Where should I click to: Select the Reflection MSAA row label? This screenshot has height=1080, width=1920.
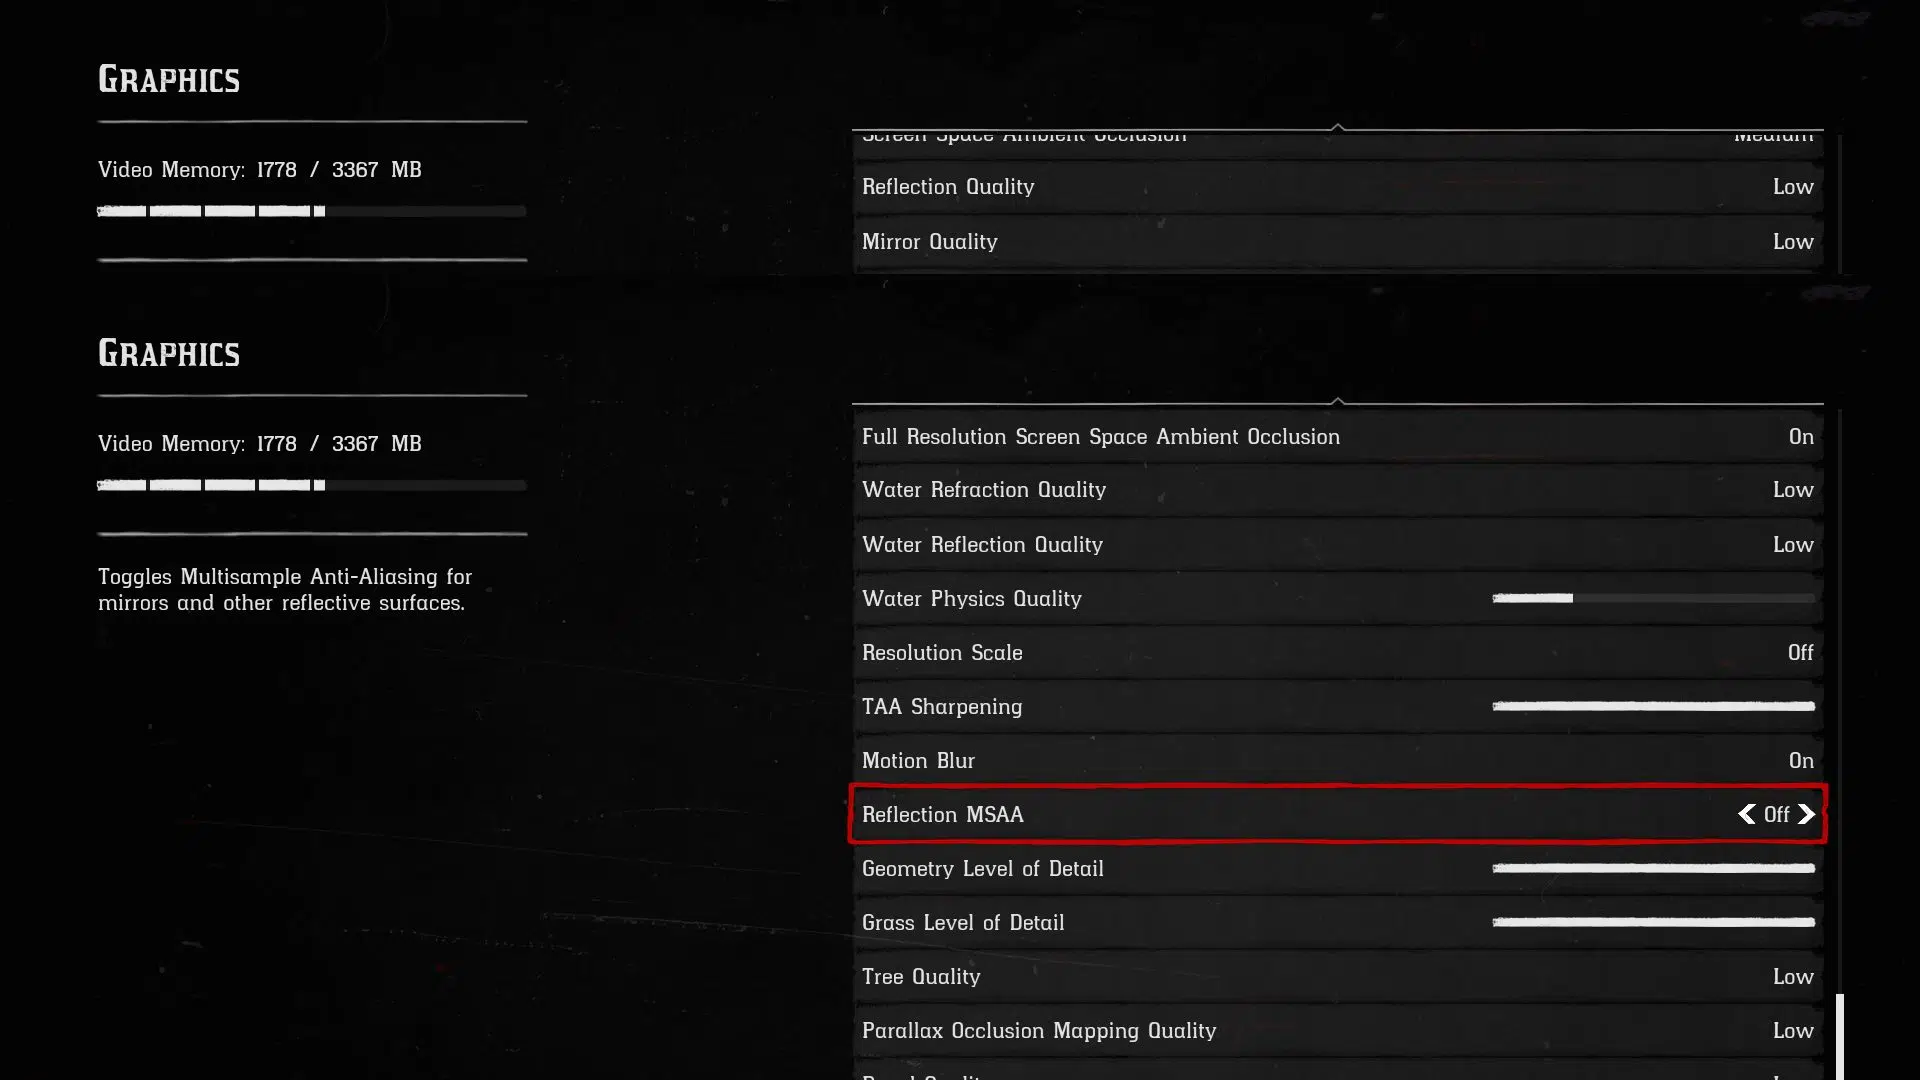[943, 815]
